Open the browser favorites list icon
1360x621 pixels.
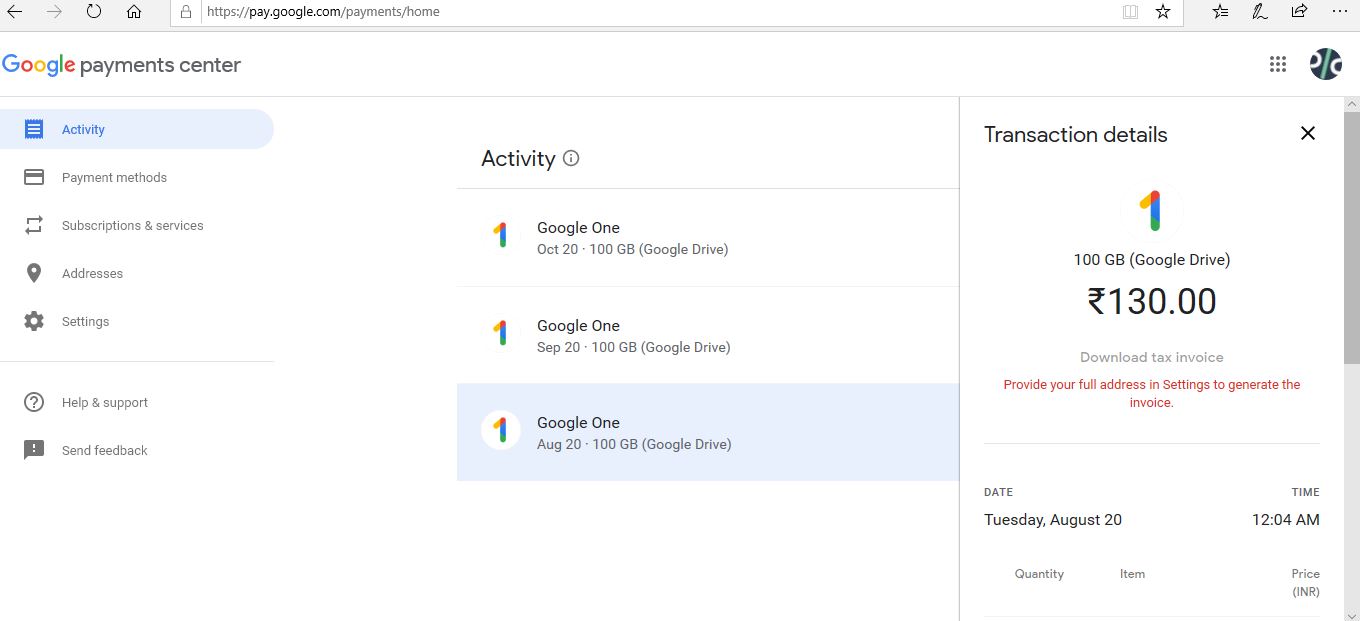click(x=1220, y=12)
